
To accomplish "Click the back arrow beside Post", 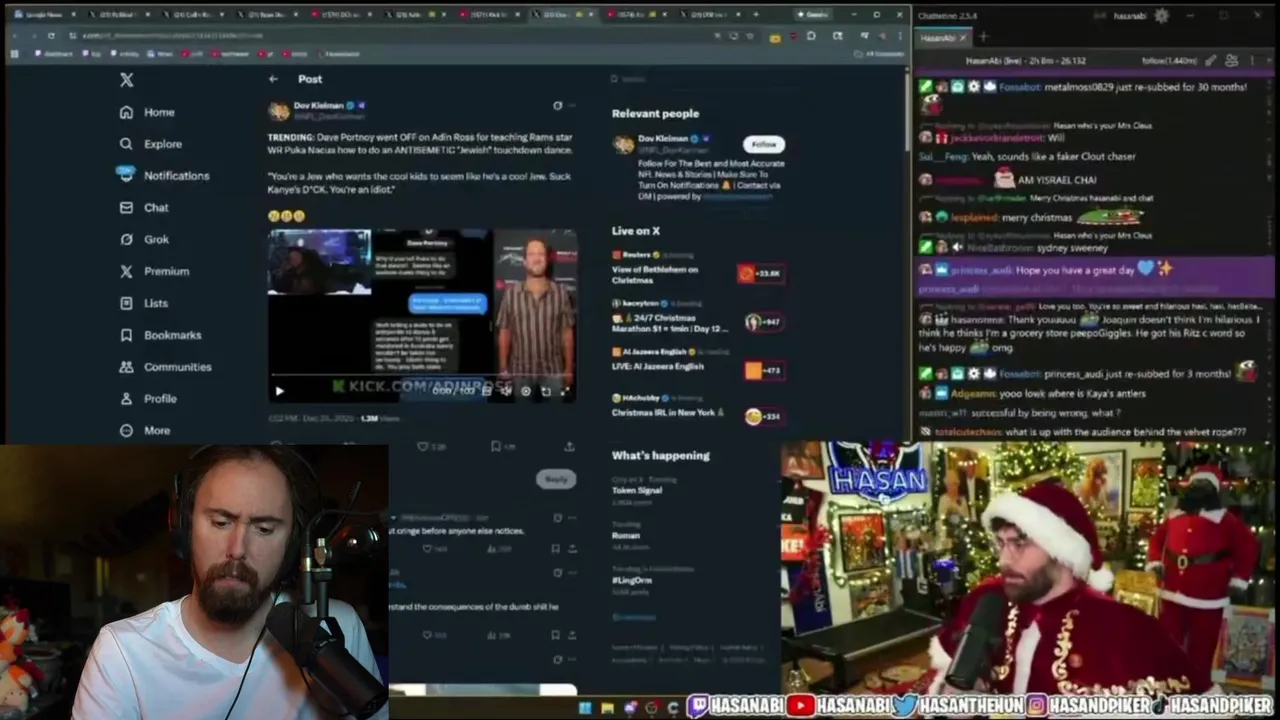I will click(273, 79).
